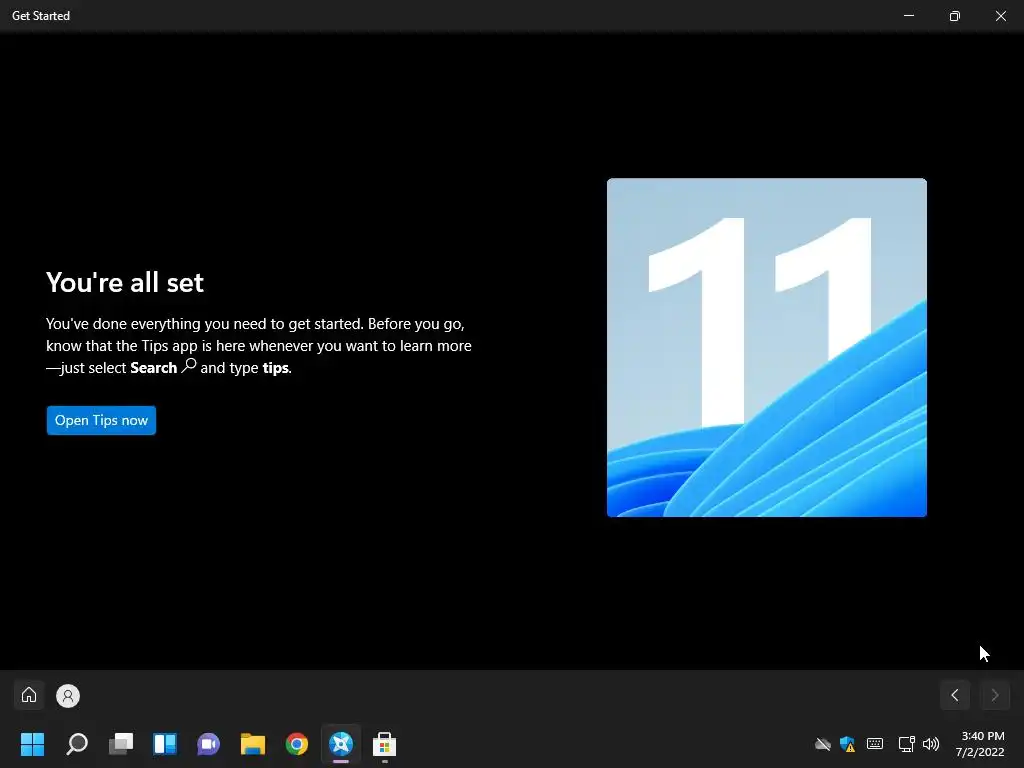Image resolution: width=1024 pixels, height=768 pixels.
Task: Open File Explorer folder icon
Action: tap(253, 744)
